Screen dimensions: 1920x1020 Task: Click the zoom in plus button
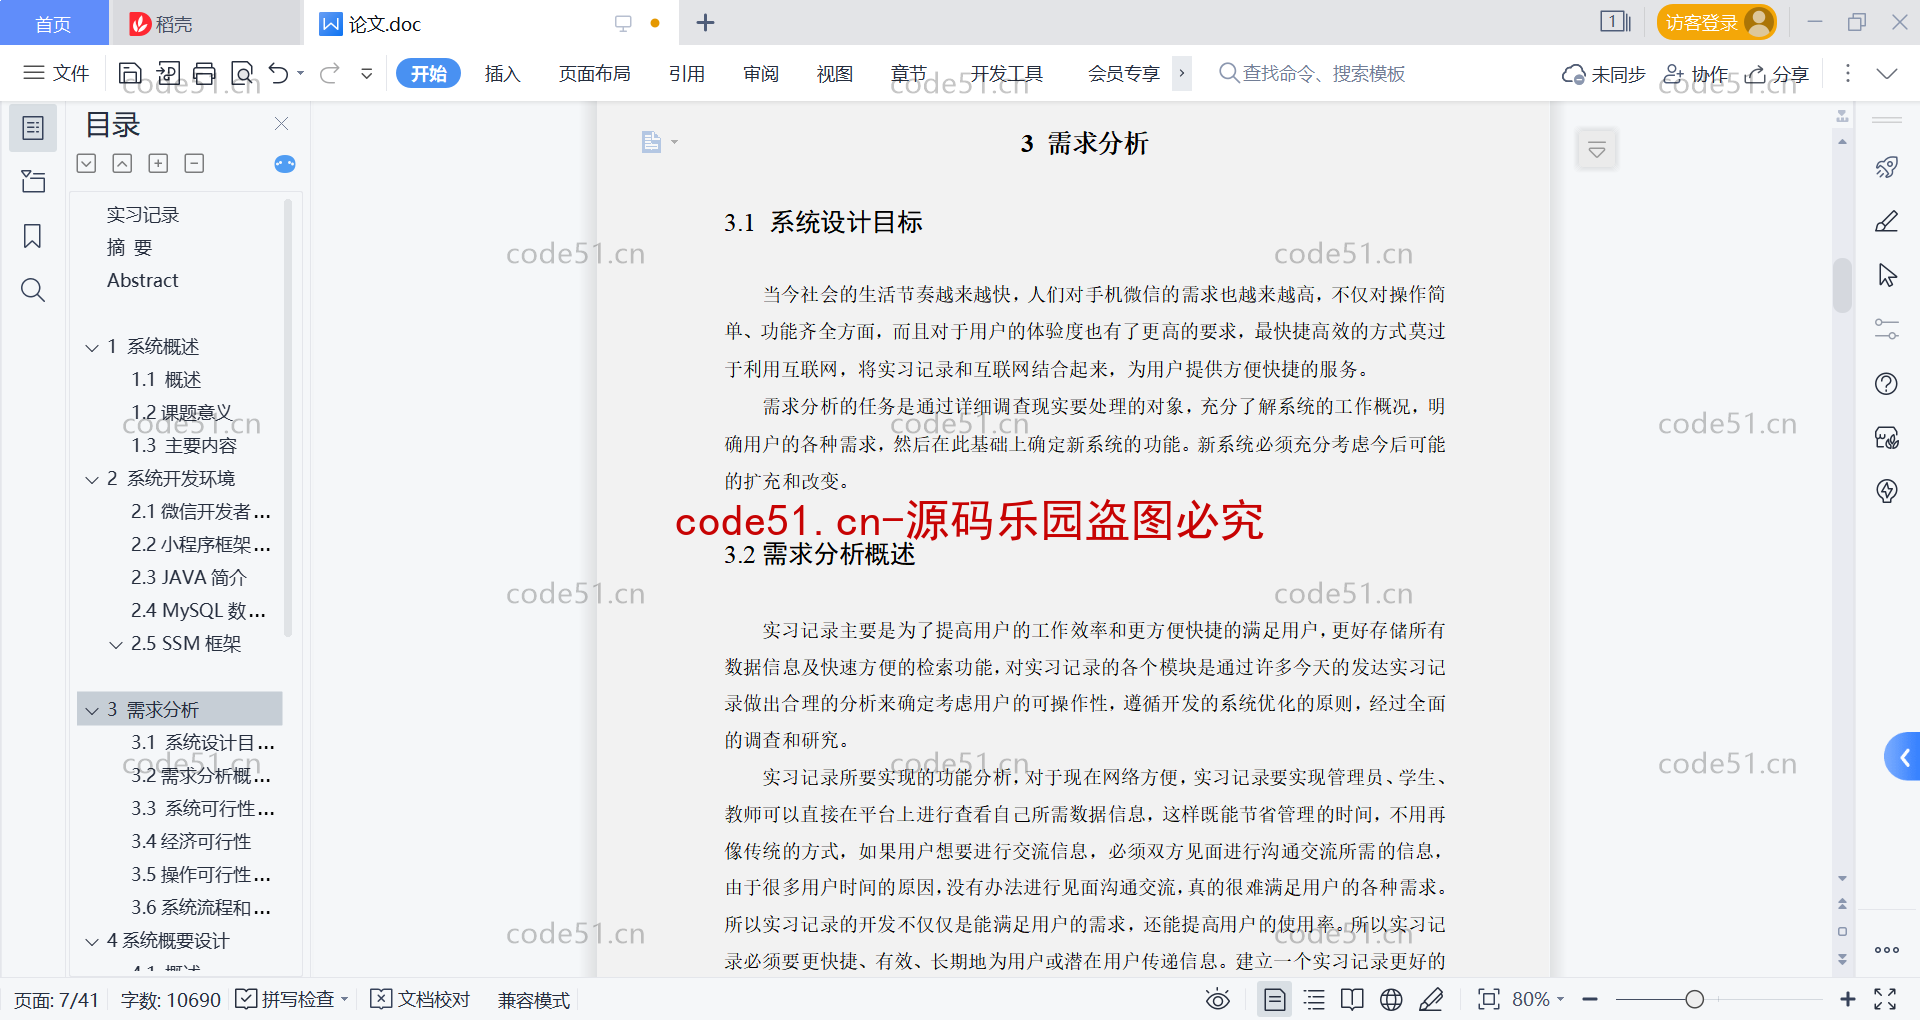(1847, 999)
